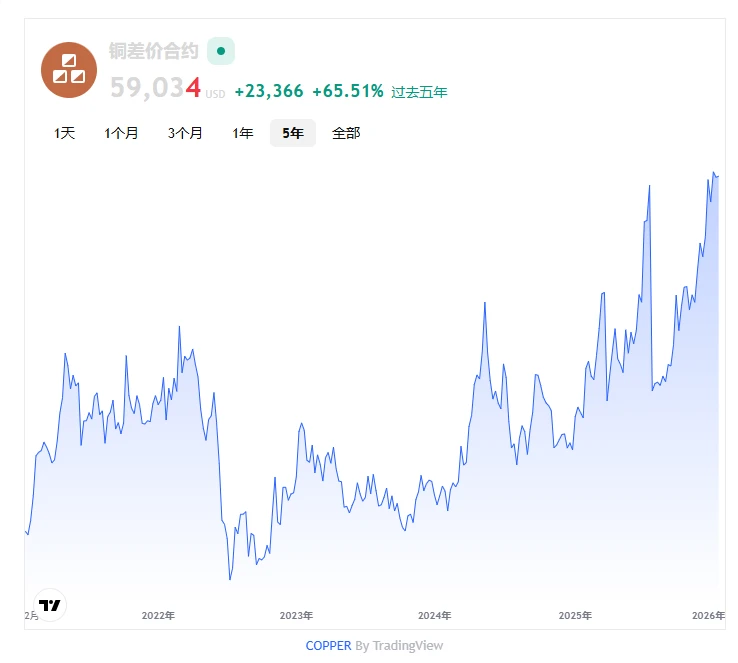This screenshot has height=663, width=738.
Task: Click the 2025年 axis label
Action: tap(575, 615)
